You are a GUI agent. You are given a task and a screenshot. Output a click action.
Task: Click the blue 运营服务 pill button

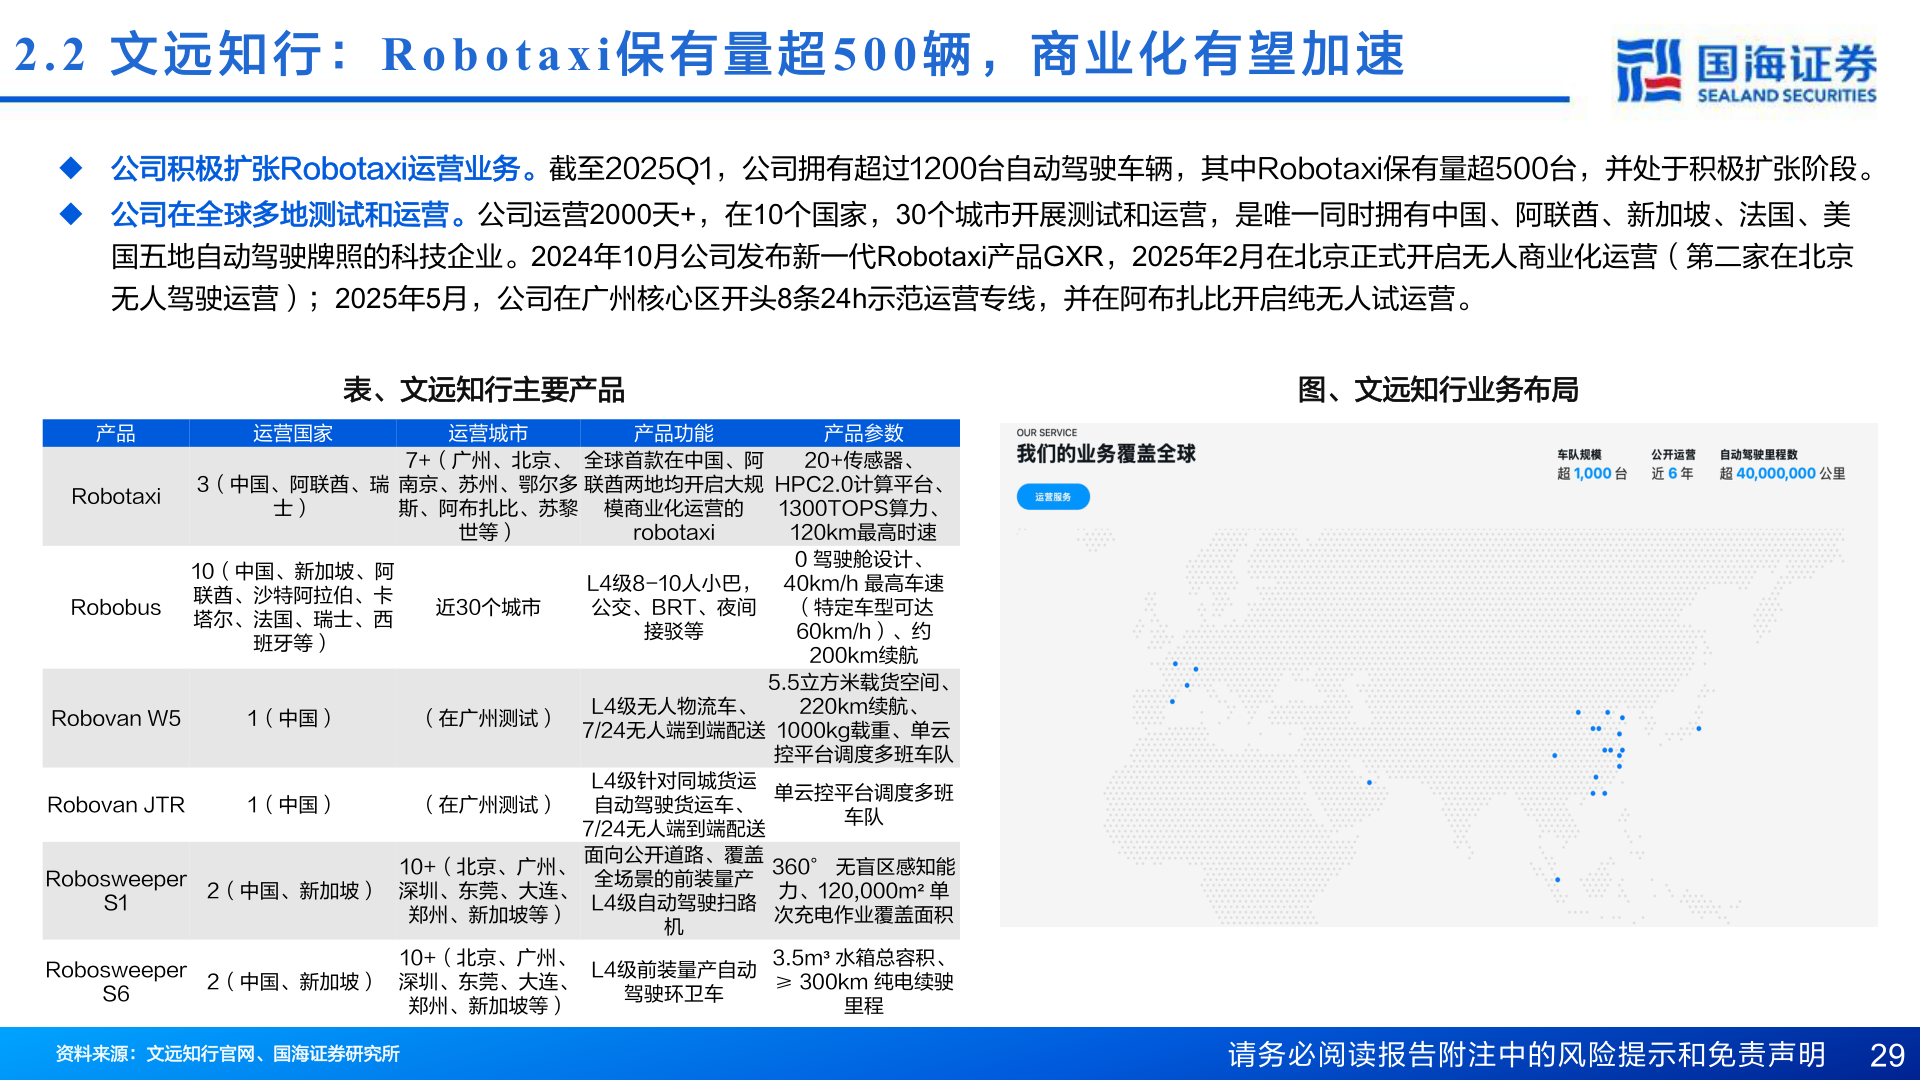1052,497
